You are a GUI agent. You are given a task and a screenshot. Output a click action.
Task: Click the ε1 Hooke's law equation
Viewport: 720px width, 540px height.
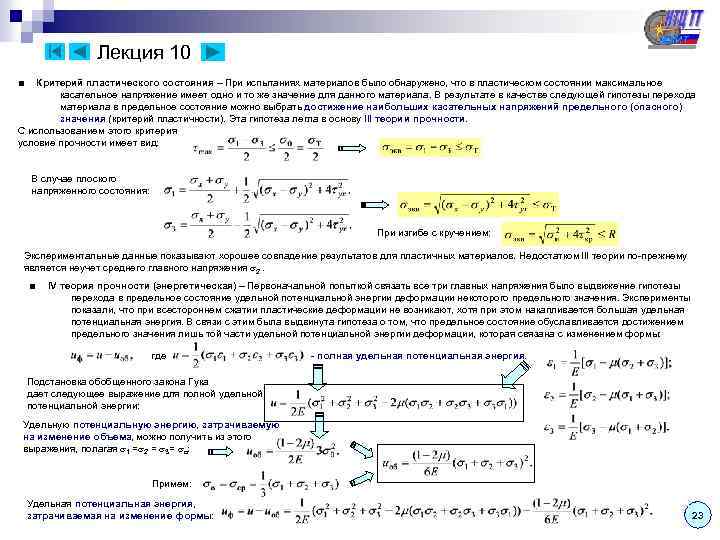(608, 363)
